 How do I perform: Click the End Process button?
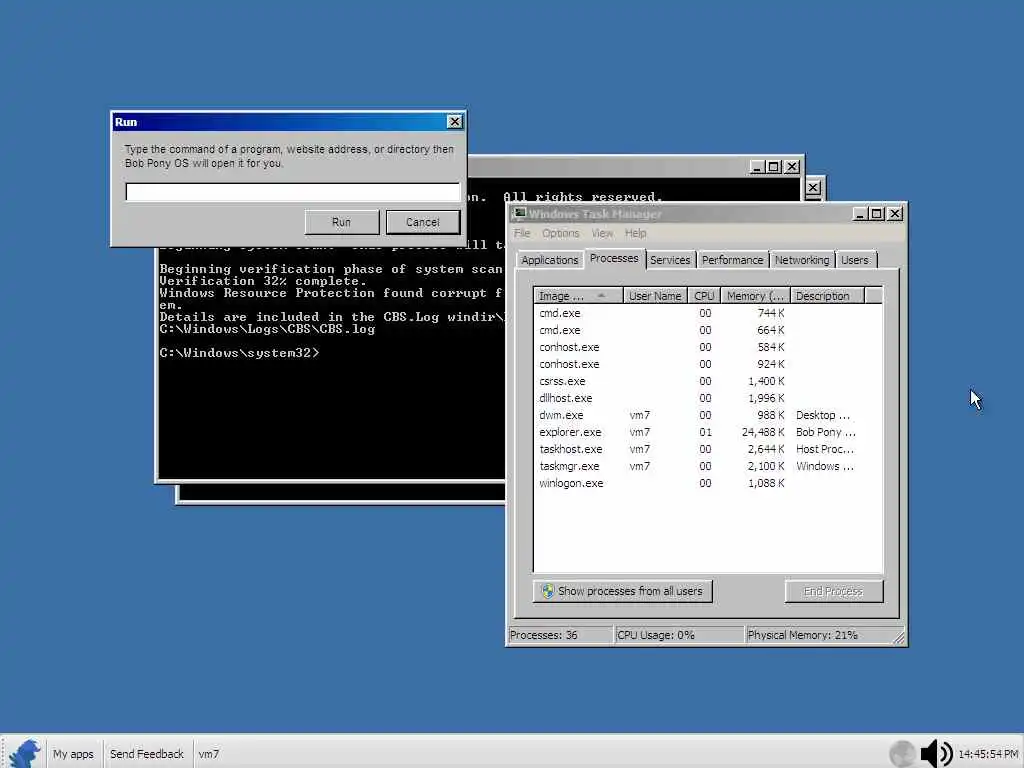tap(833, 591)
